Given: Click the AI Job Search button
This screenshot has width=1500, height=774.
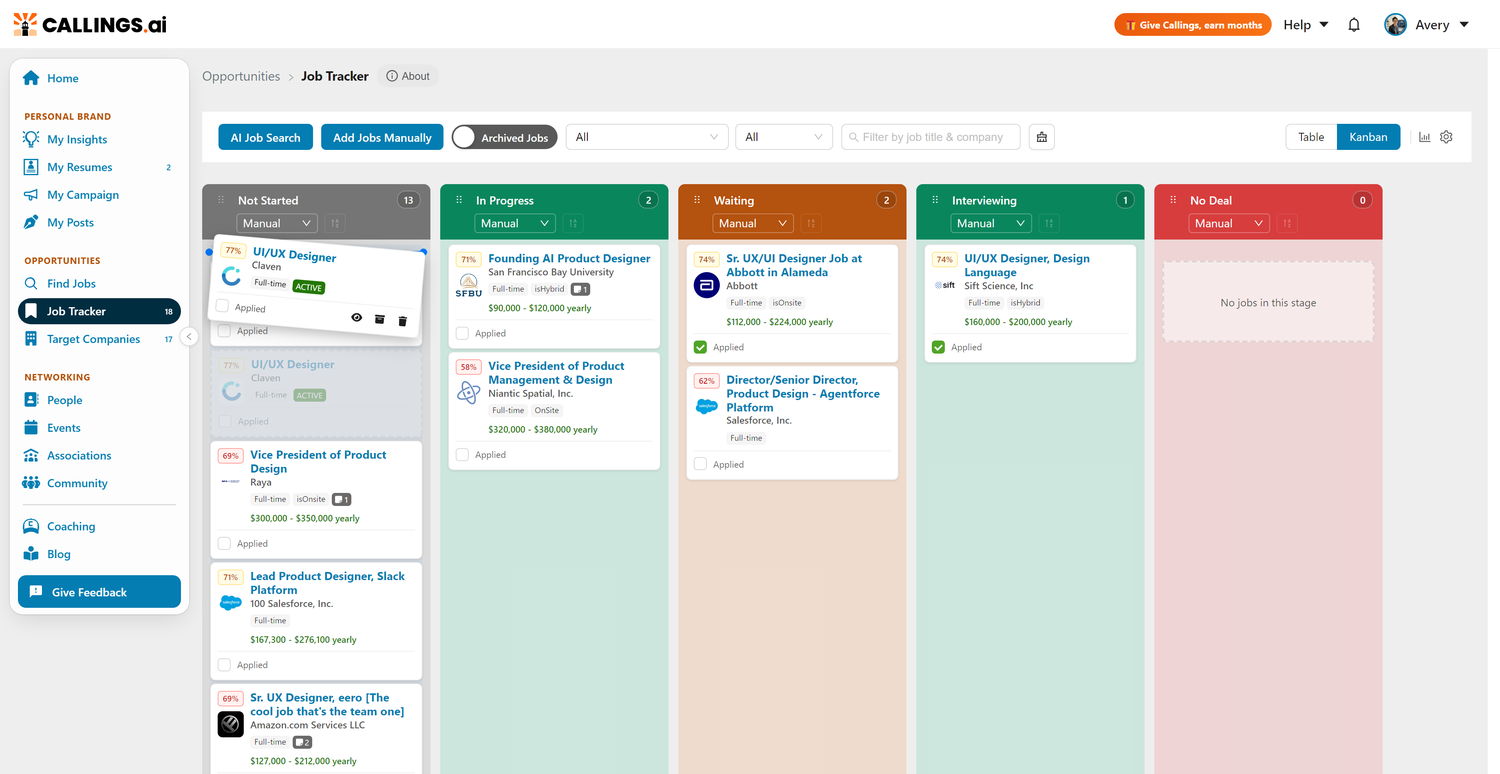Looking at the screenshot, I should (266, 137).
